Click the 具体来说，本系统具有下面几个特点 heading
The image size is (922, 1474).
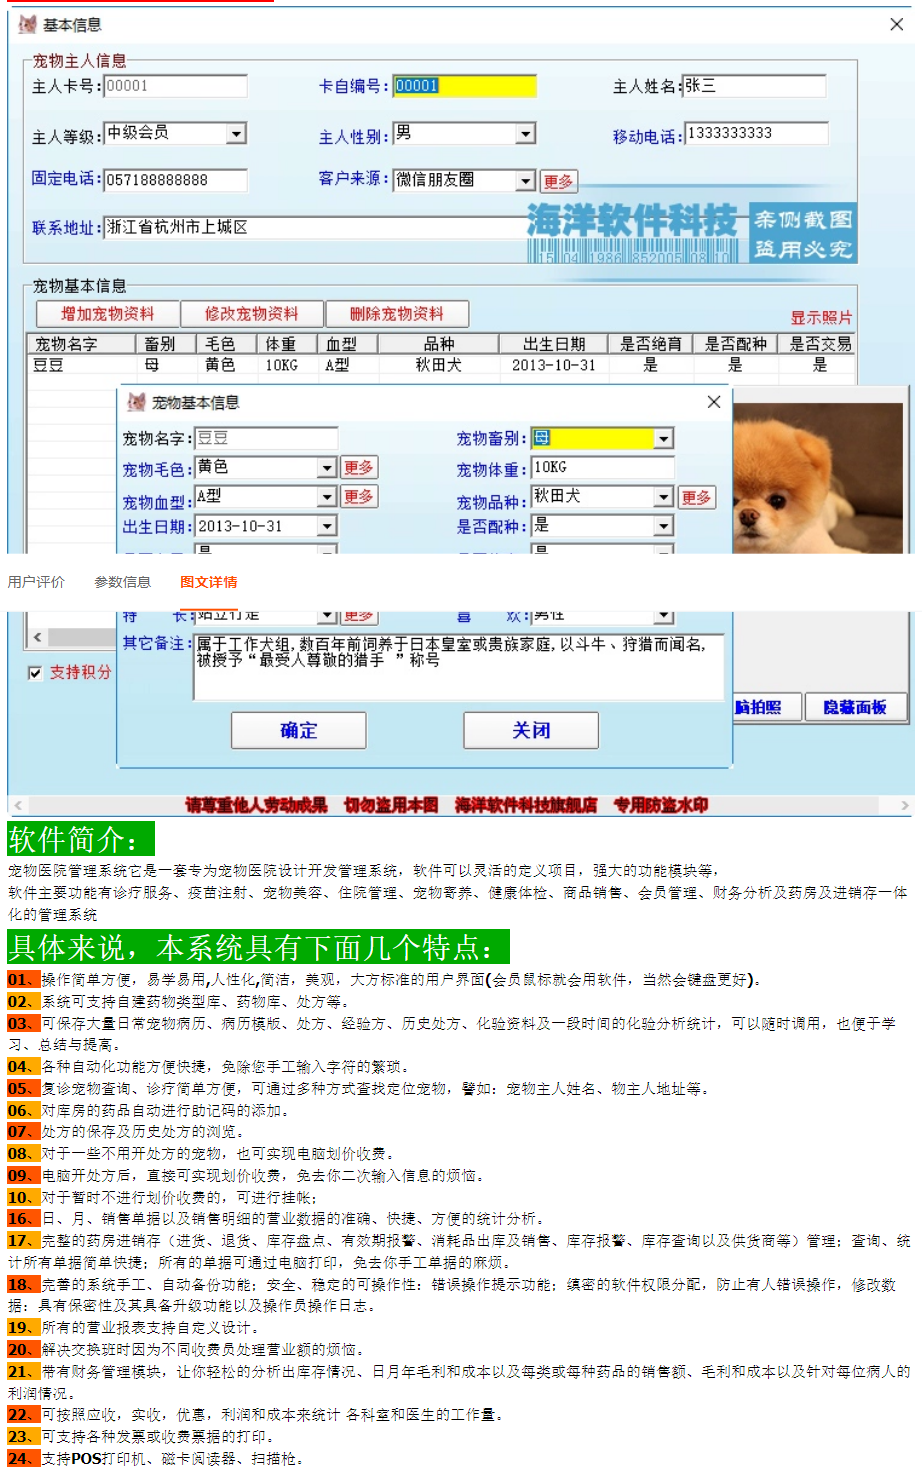(259, 947)
